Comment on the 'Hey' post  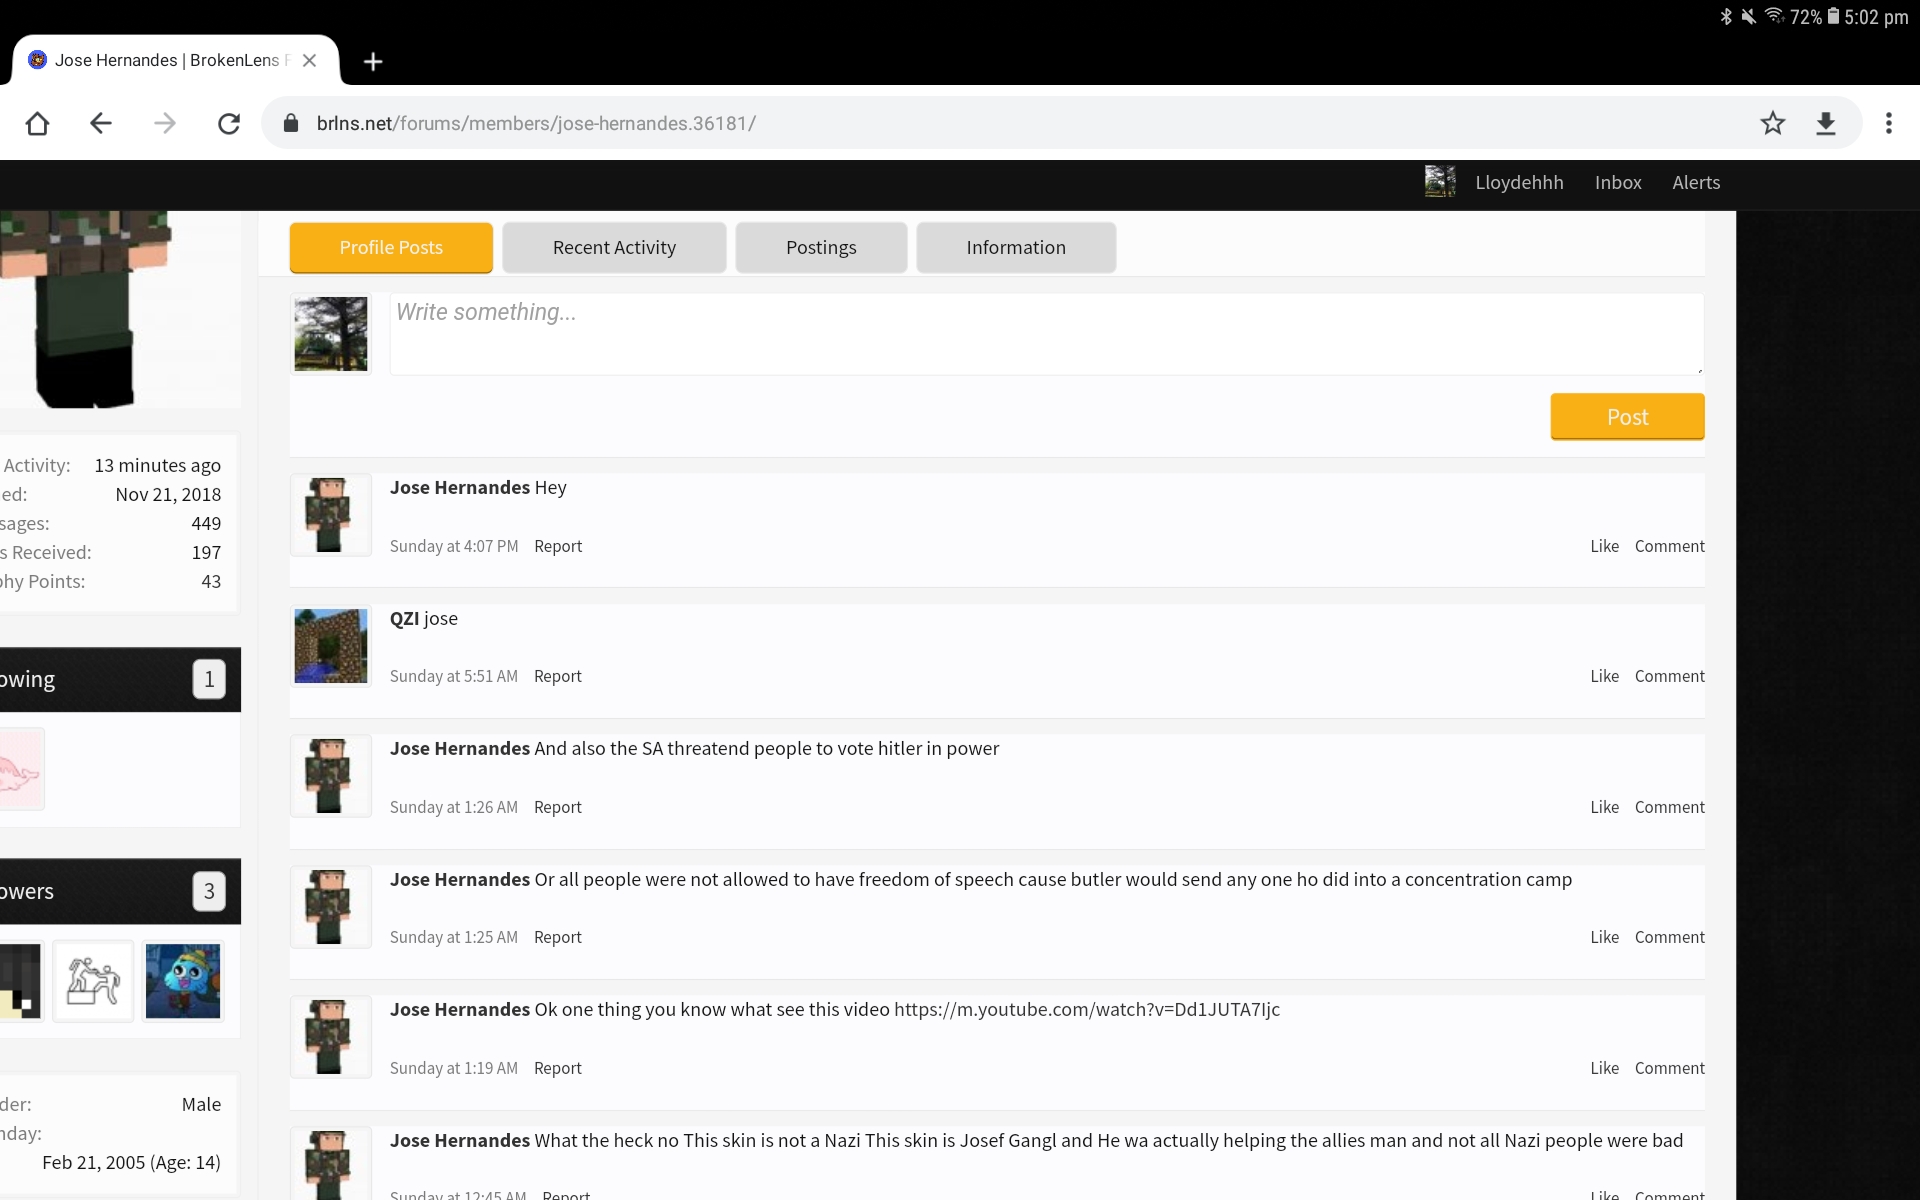click(1669, 546)
